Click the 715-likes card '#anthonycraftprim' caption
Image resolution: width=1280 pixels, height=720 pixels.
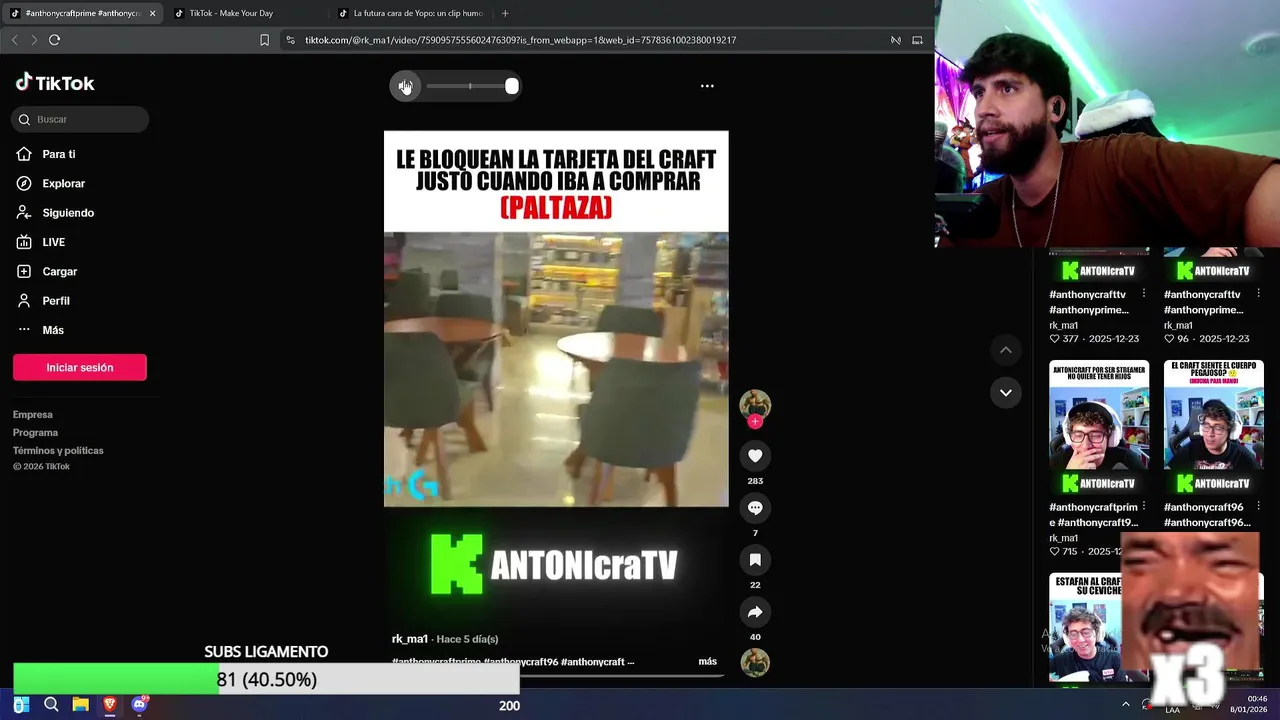click(x=1093, y=515)
